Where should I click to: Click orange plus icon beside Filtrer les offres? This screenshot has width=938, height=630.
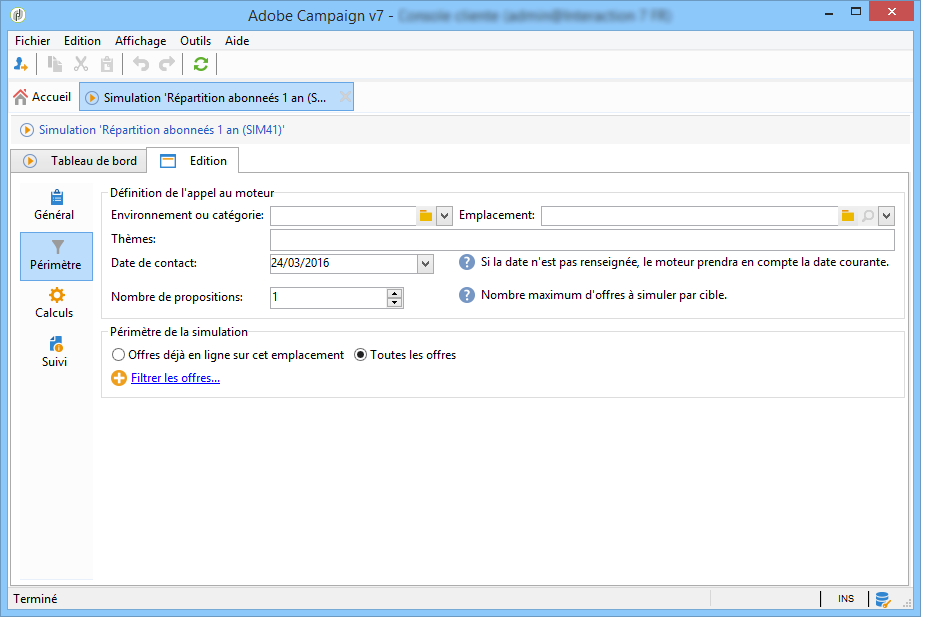click(119, 378)
